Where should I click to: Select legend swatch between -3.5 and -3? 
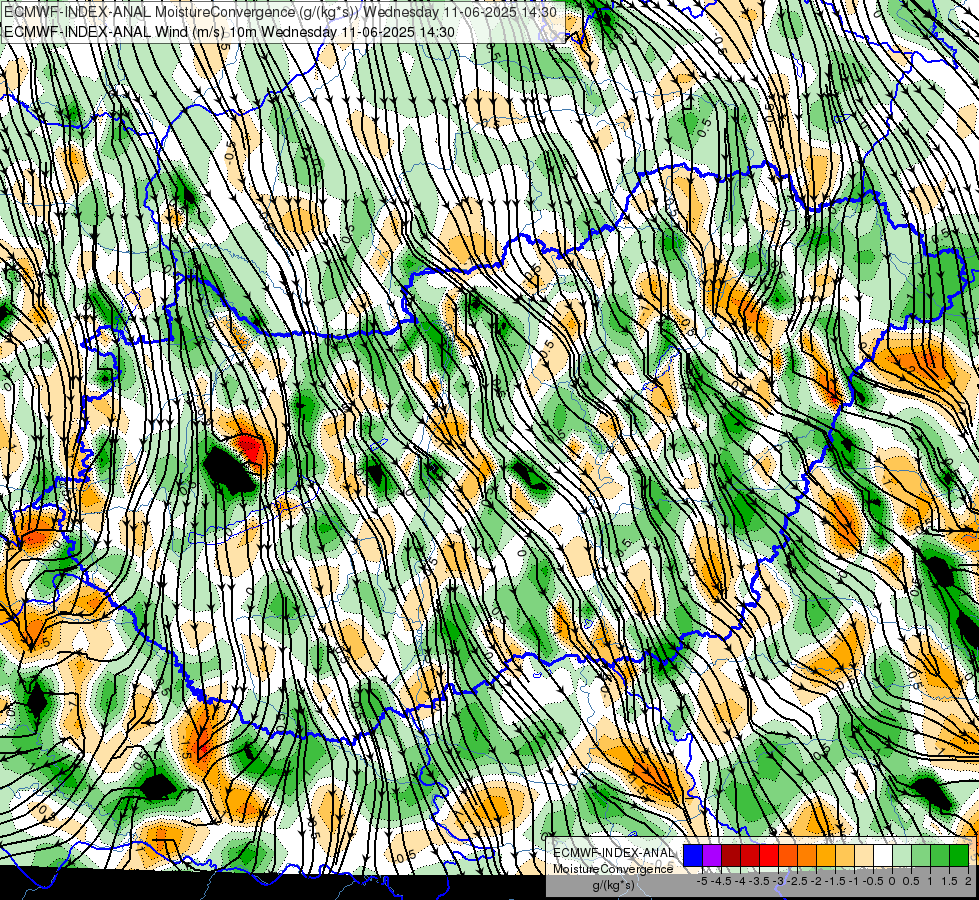click(769, 855)
